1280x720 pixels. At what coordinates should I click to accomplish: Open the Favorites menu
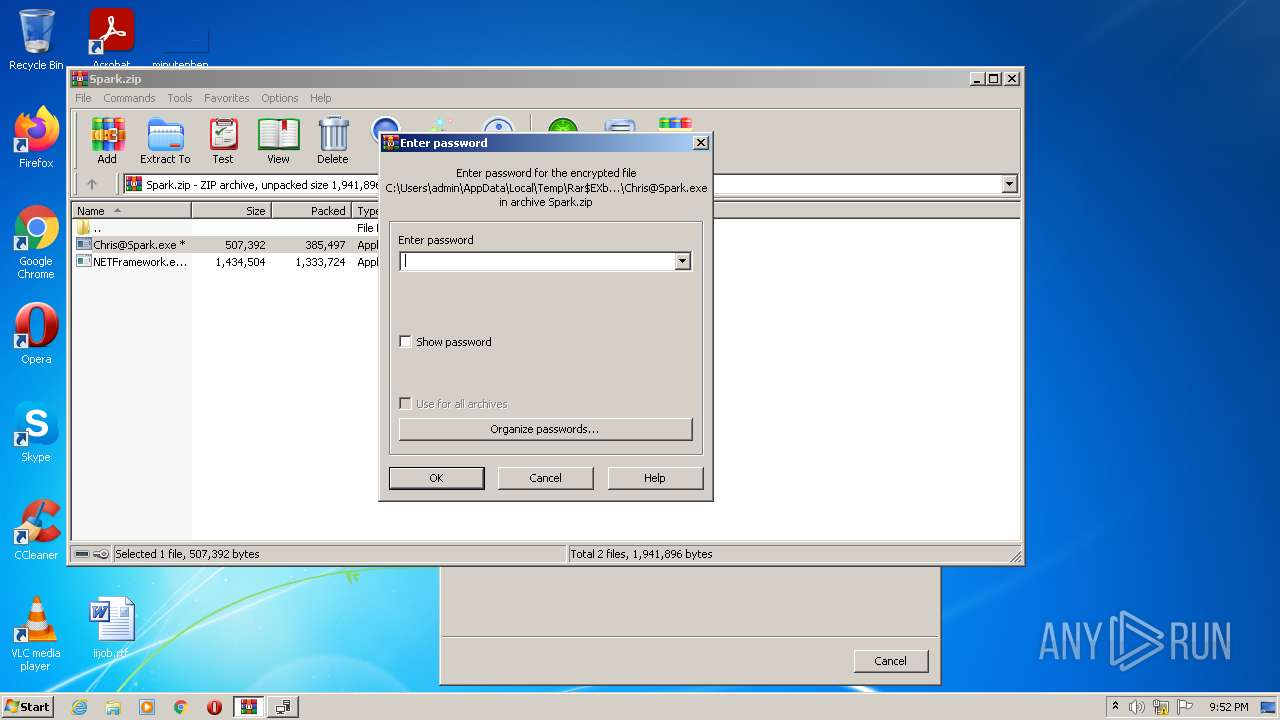[227, 98]
